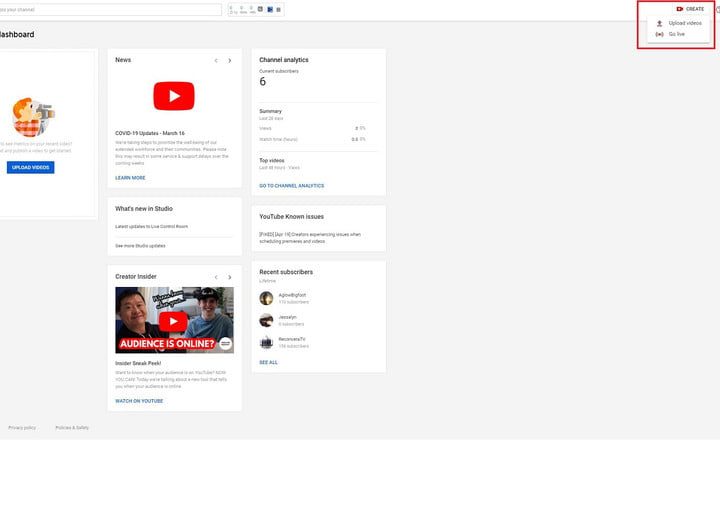Open WATCH ON YOUTUBE link
Viewport: 720px width, 512px height.
pos(139,401)
